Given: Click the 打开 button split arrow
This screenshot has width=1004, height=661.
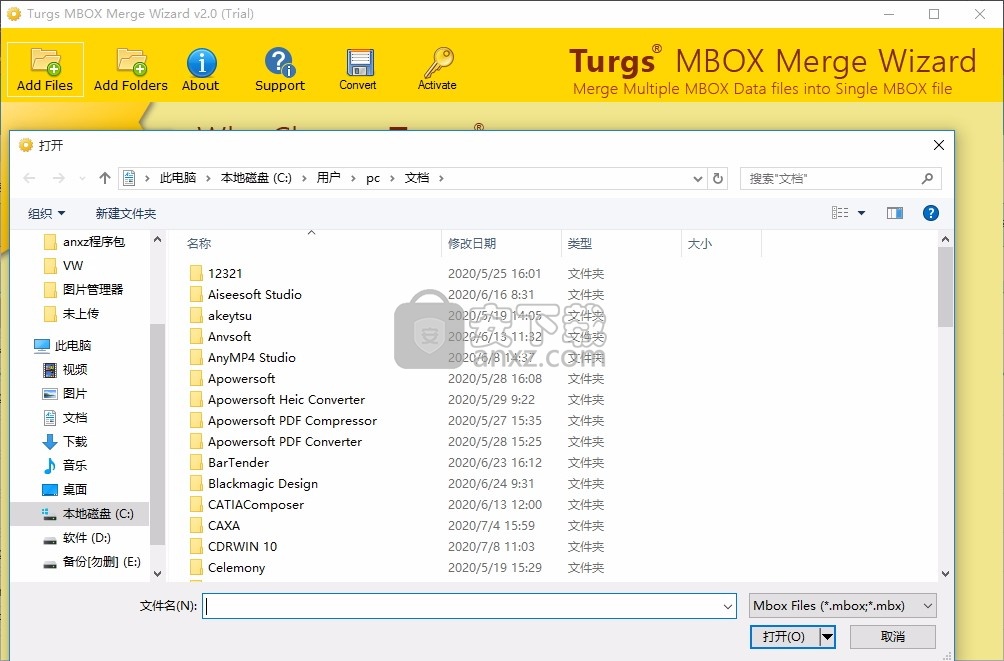Looking at the screenshot, I should coord(827,637).
